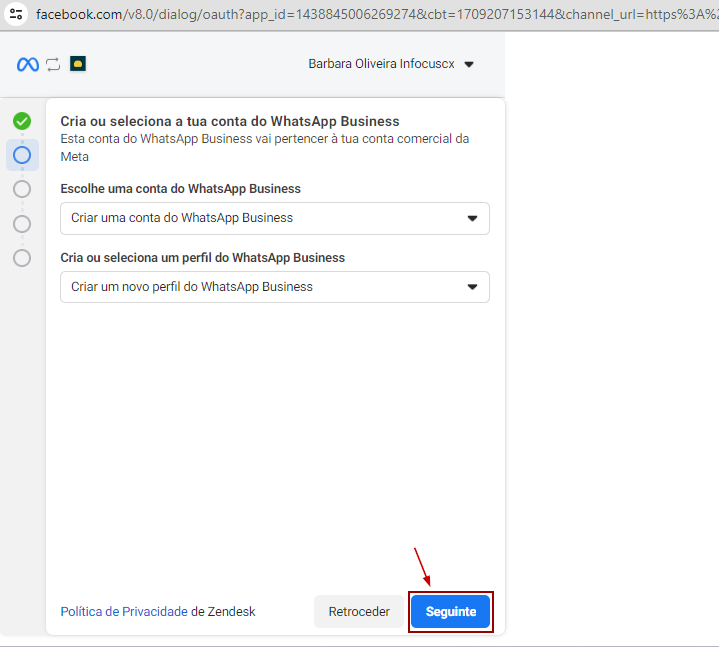This screenshot has height=647, width=719.
Task: Click the sync arrows icon beside Meta logo
Action: [53, 64]
